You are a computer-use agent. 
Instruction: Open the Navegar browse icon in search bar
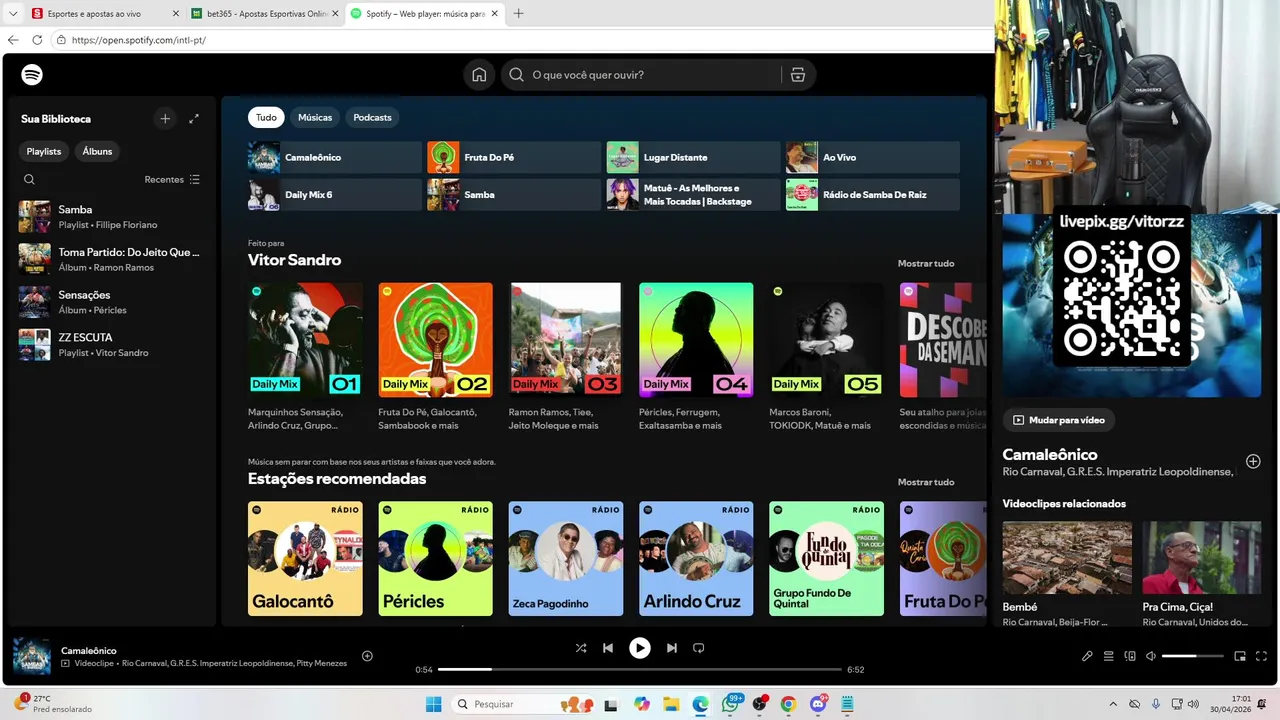(797, 75)
